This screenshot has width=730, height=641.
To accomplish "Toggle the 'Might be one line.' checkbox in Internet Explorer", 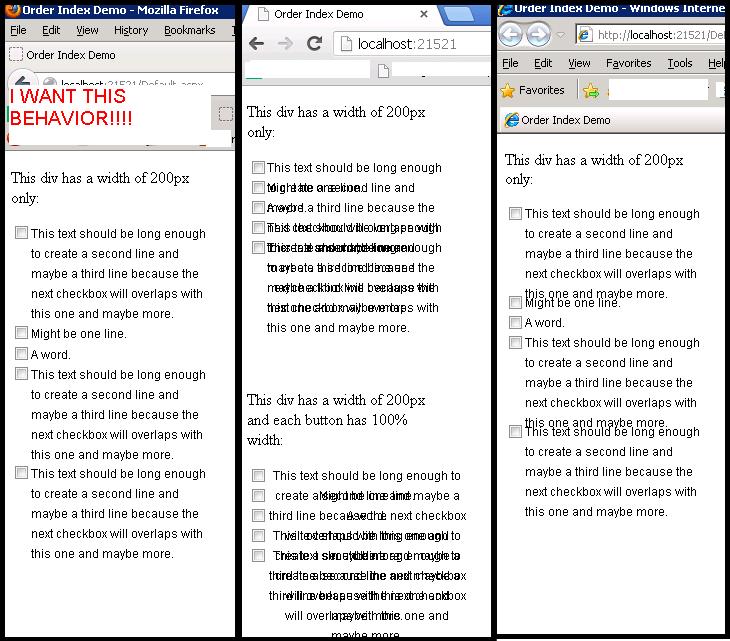I will 515,302.
